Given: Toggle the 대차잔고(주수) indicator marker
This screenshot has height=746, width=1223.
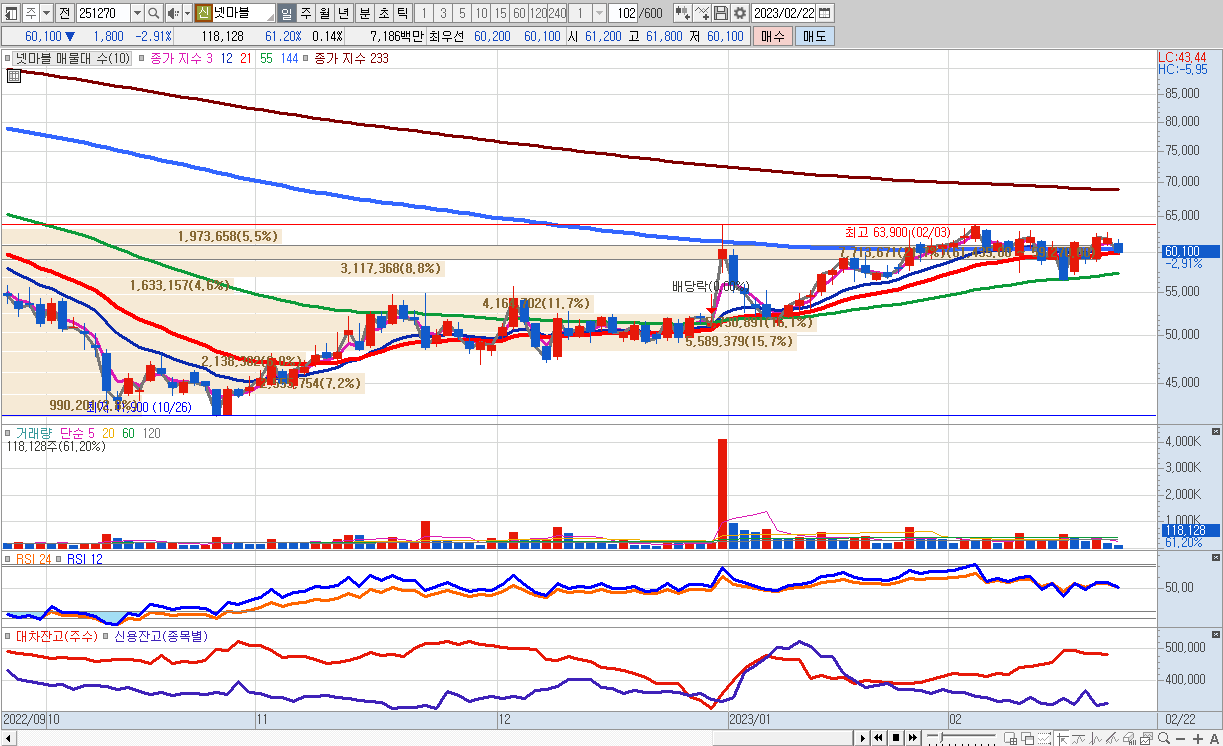Looking at the screenshot, I should (8, 635).
